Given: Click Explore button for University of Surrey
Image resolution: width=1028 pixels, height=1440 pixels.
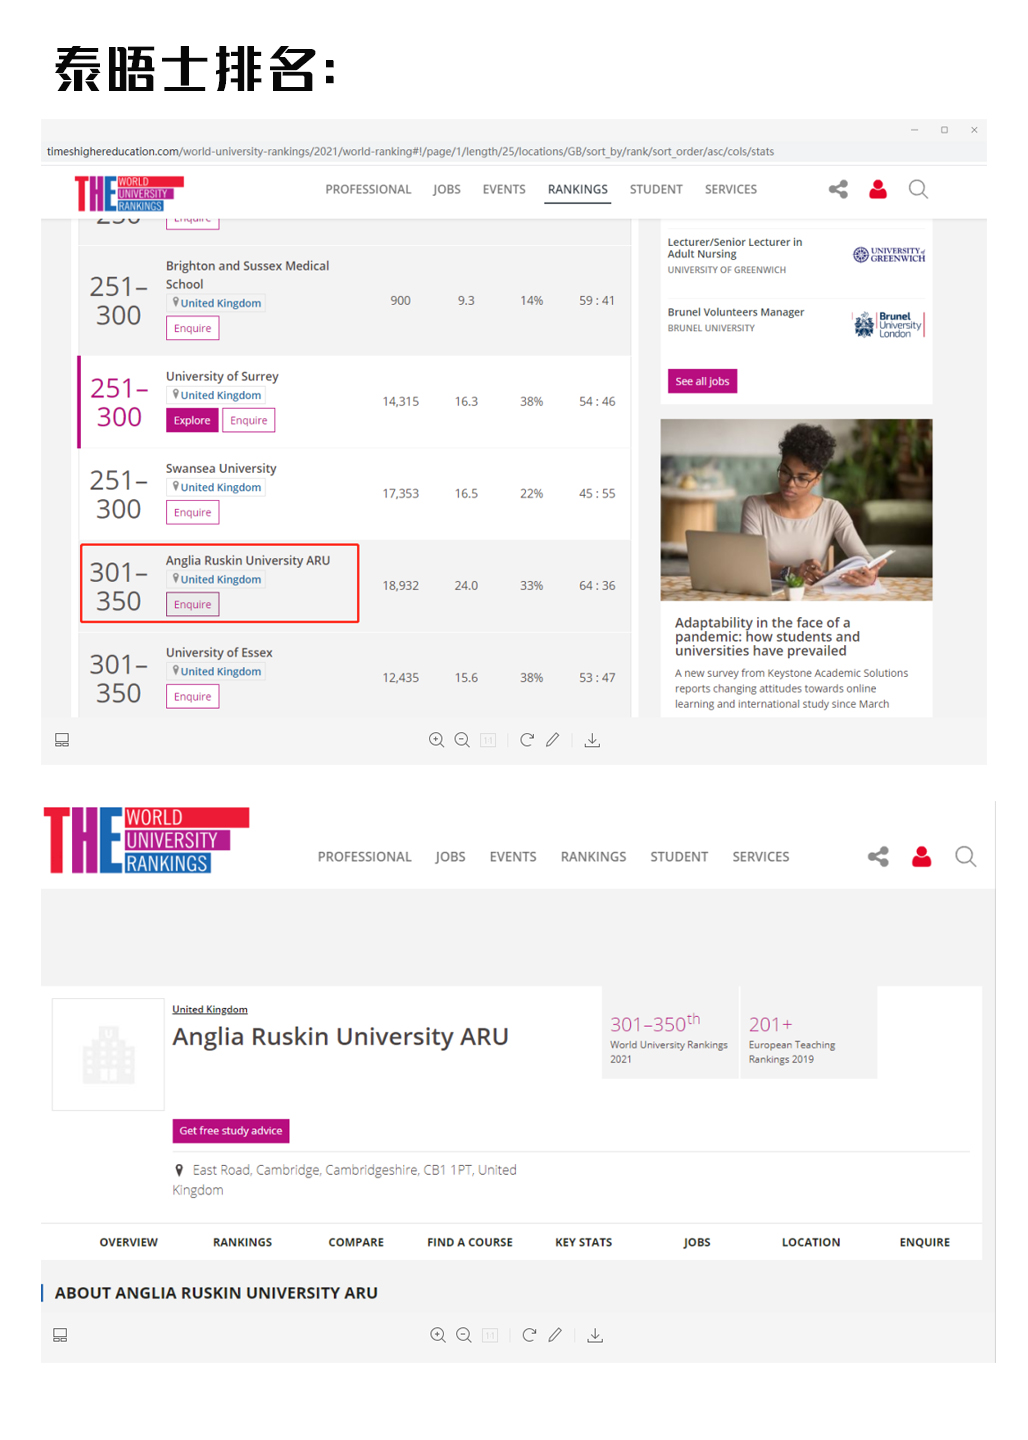Looking at the screenshot, I should [192, 420].
